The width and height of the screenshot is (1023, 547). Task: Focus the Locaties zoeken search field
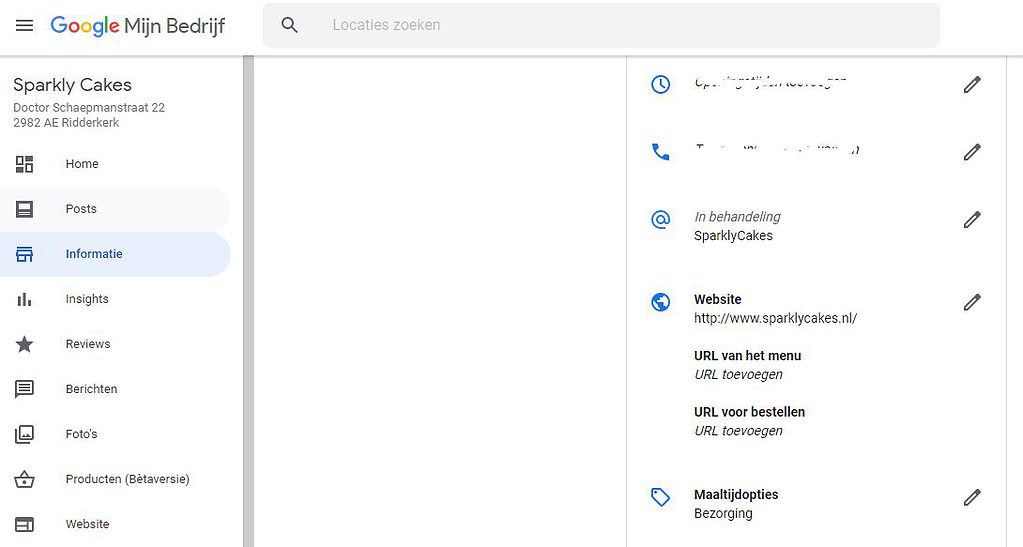(601, 25)
